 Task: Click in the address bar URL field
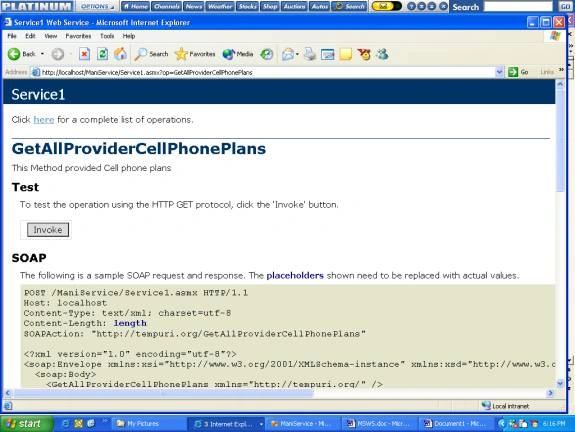262,72
